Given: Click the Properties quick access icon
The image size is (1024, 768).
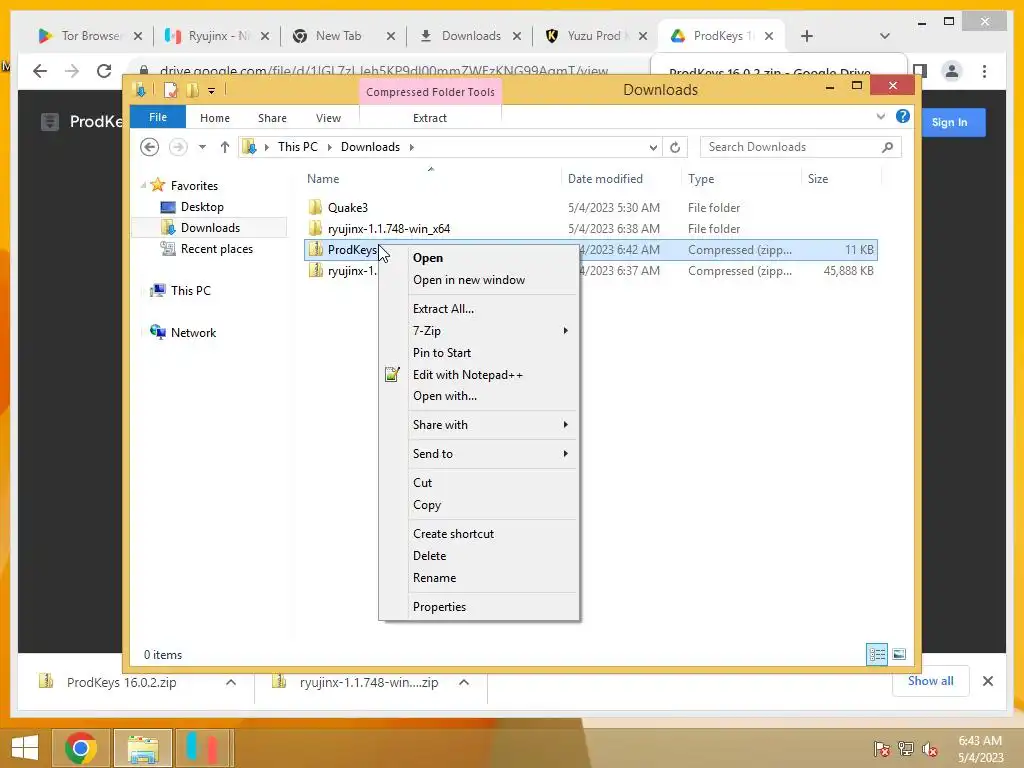Looking at the screenshot, I should coord(170,90).
